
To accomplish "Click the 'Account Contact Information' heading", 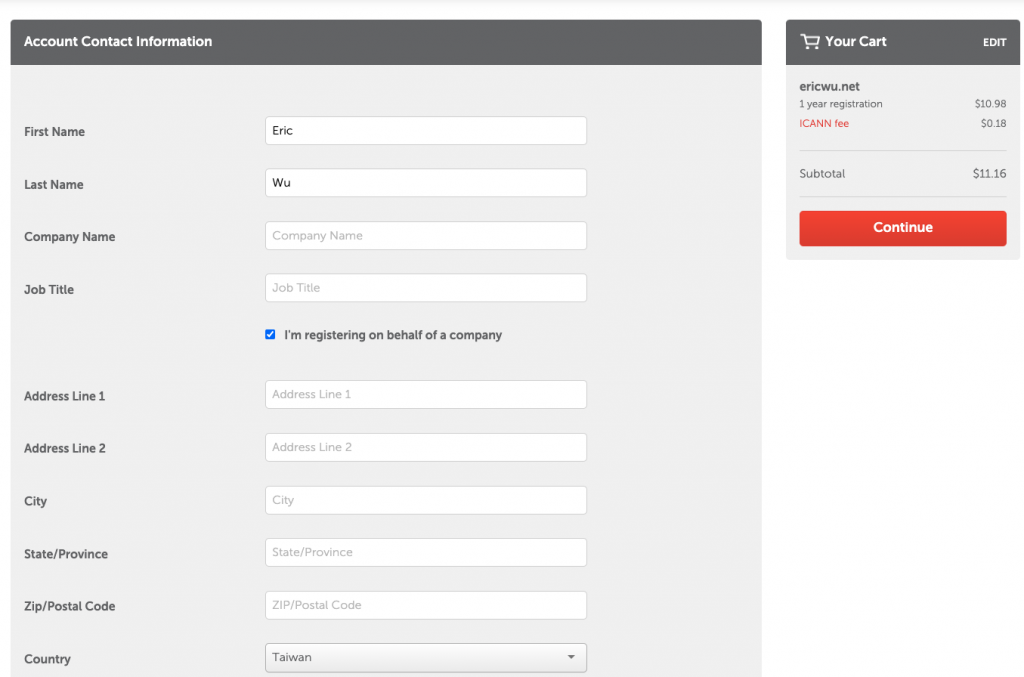I will (118, 42).
